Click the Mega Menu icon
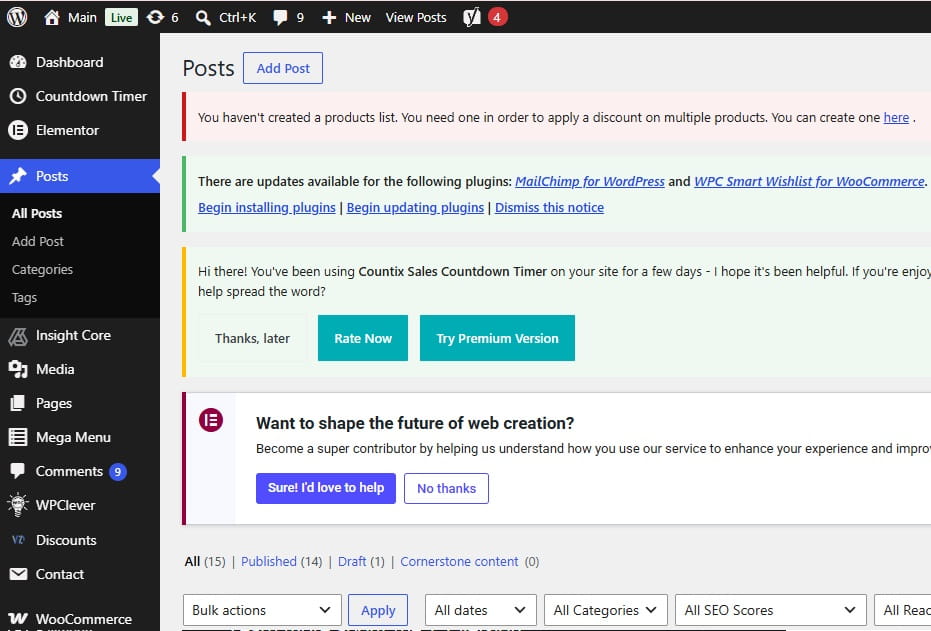 tap(18, 437)
